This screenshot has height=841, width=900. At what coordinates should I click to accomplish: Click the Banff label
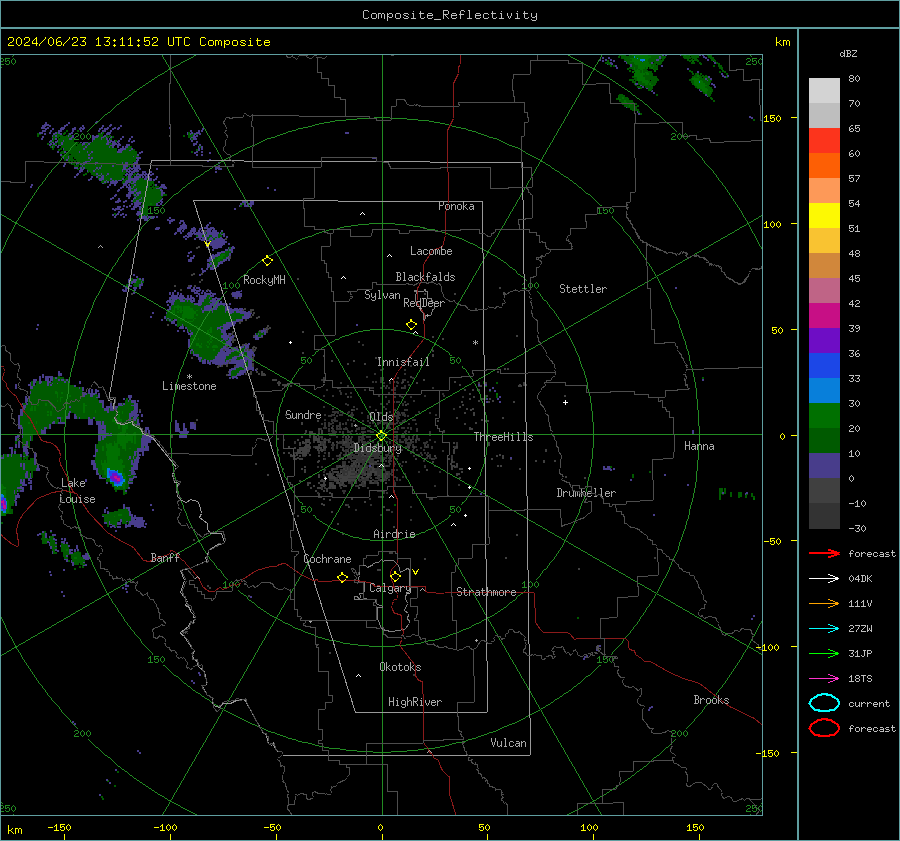coord(165,558)
